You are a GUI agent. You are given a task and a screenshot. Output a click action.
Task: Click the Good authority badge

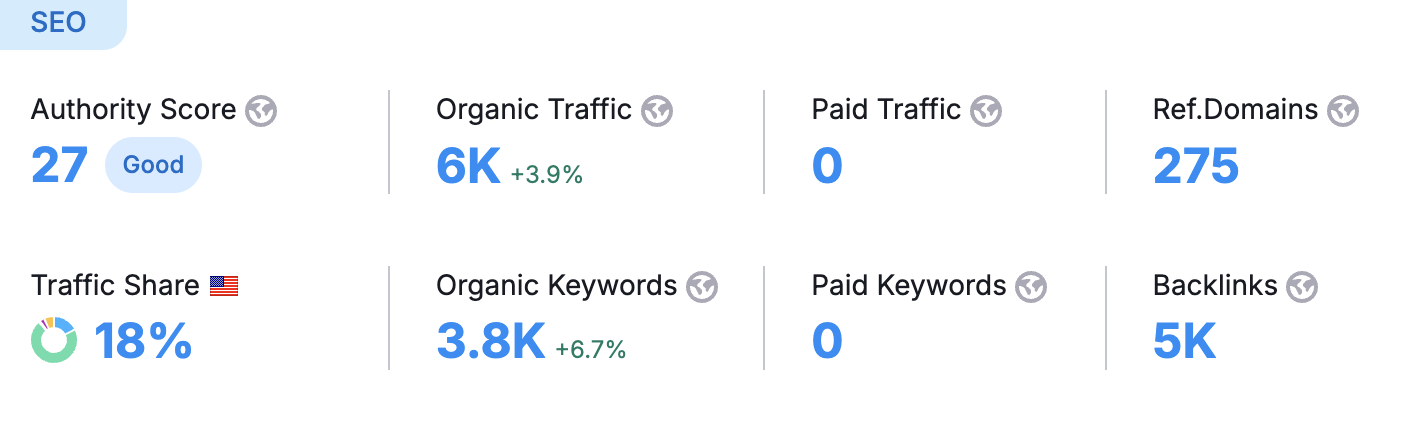[153, 165]
